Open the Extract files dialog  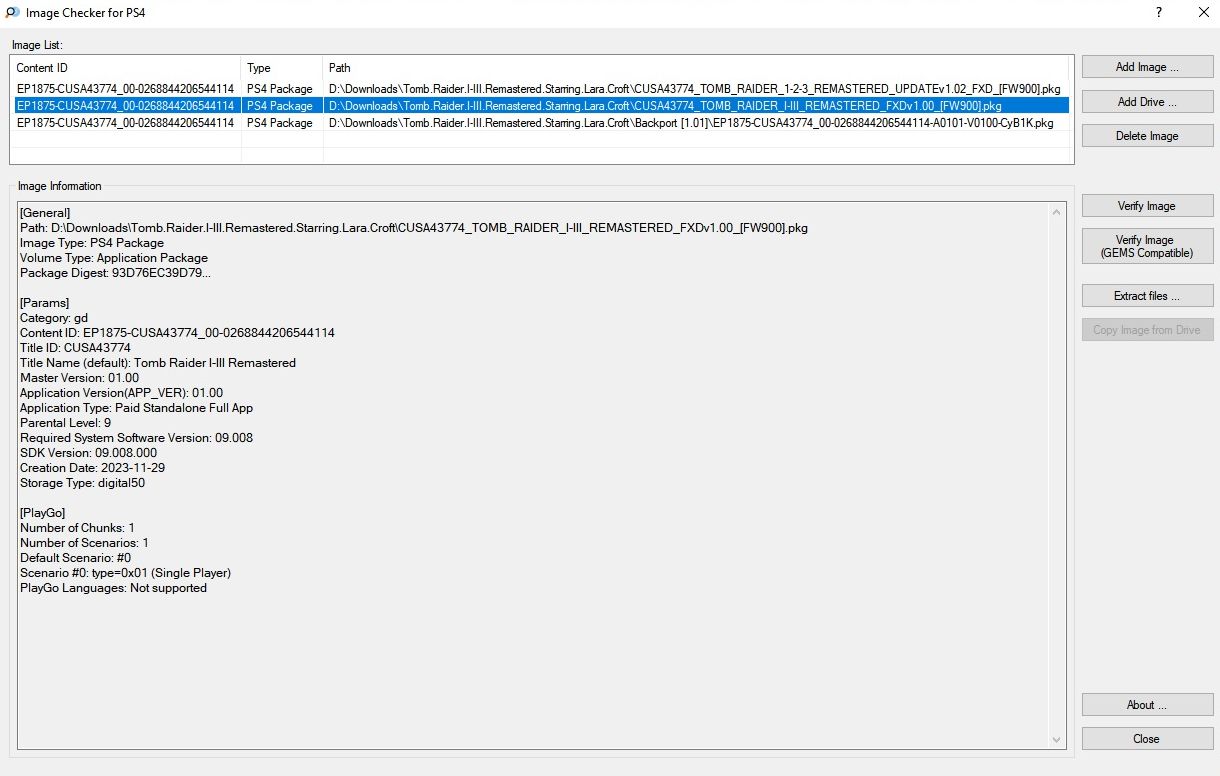pos(1147,296)
